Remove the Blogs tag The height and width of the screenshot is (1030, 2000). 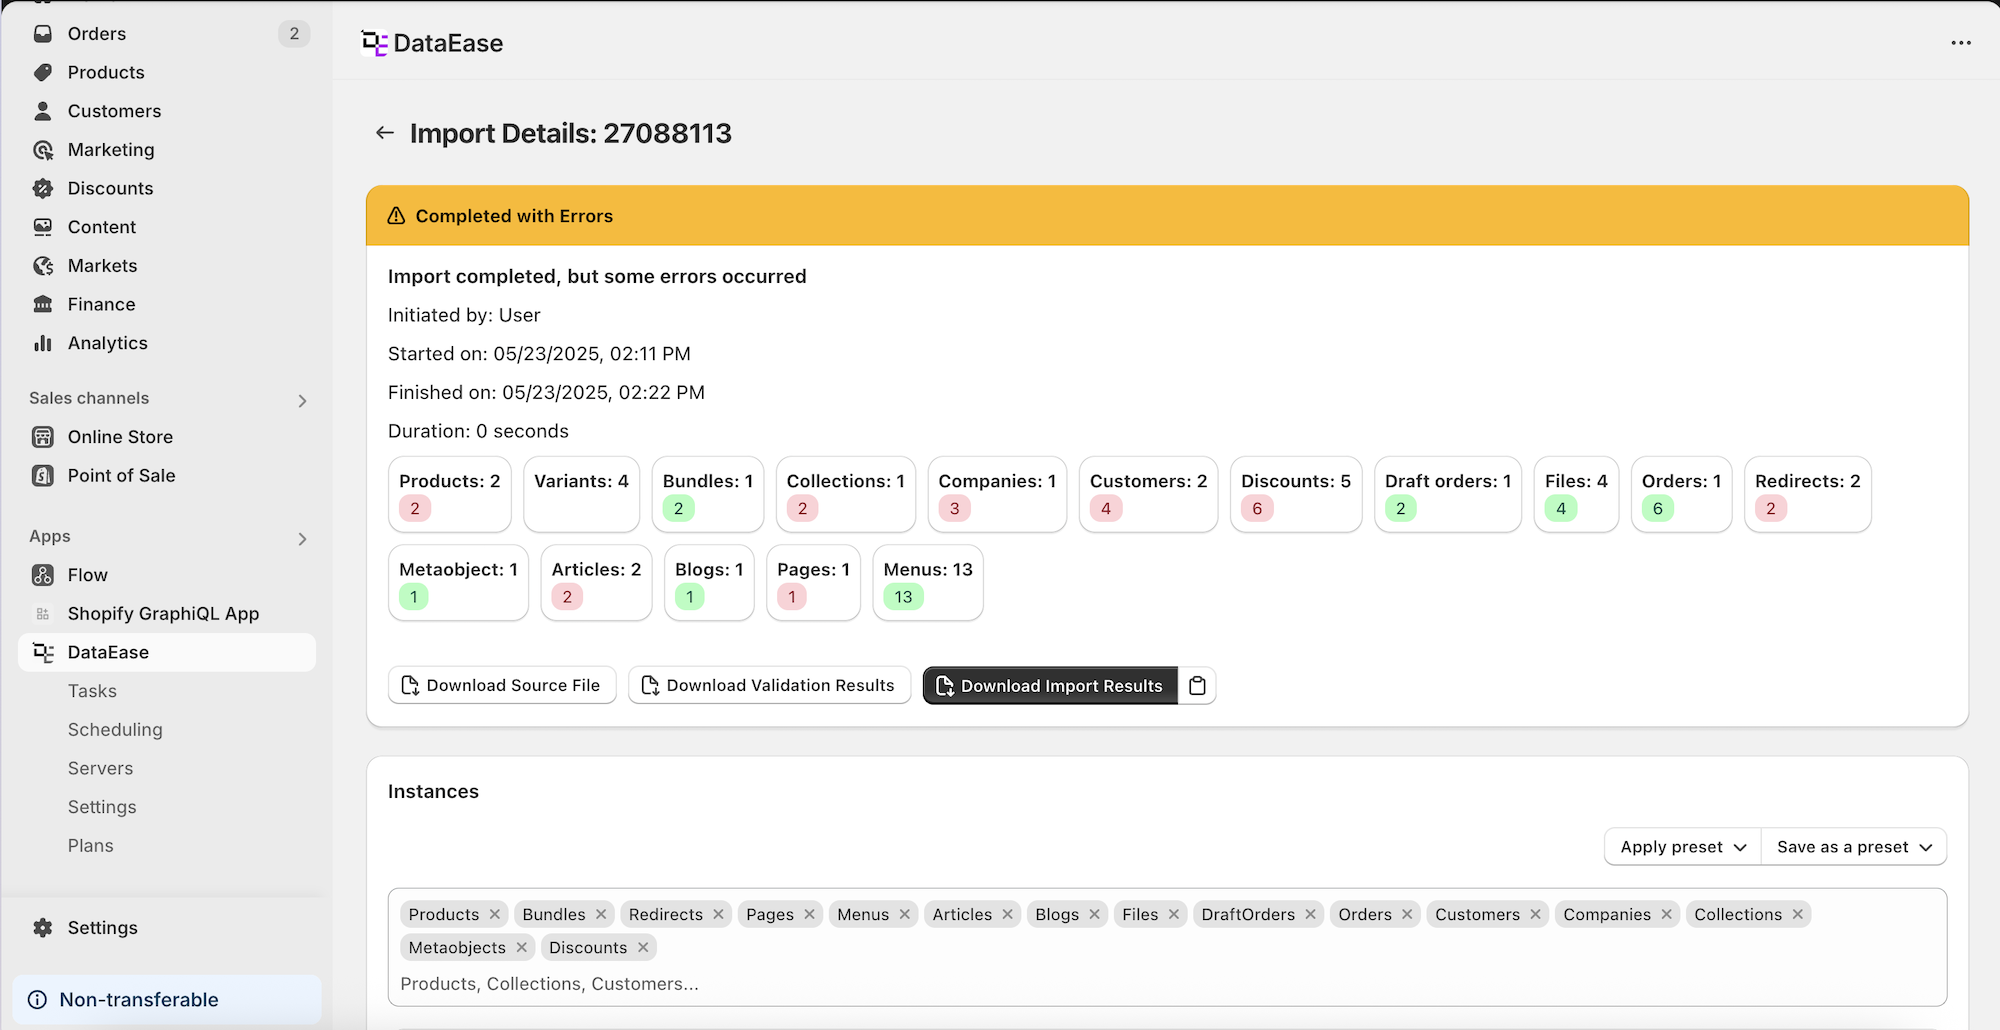coord(1094,914)
